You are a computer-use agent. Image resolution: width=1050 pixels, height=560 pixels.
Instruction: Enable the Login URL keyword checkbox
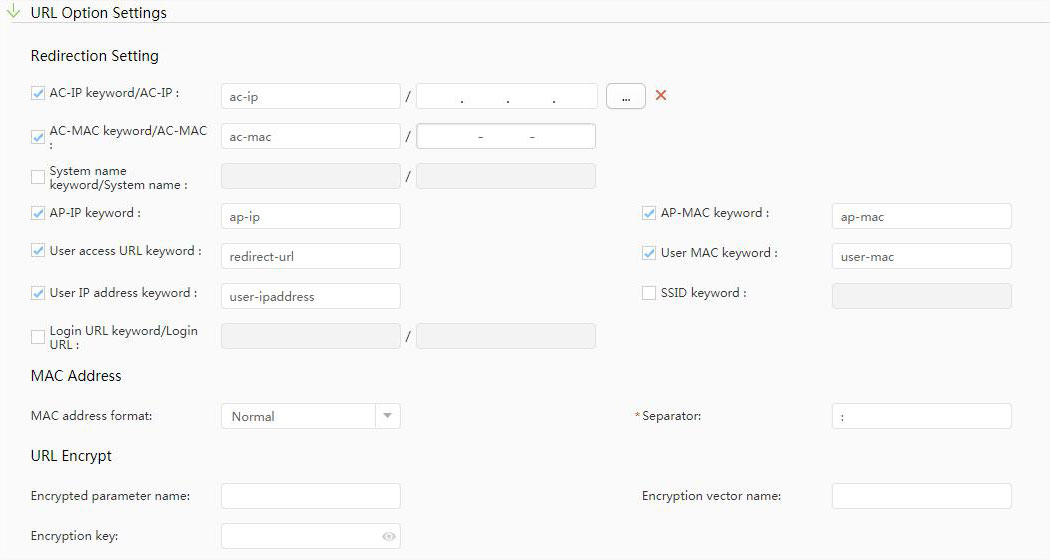38,337
